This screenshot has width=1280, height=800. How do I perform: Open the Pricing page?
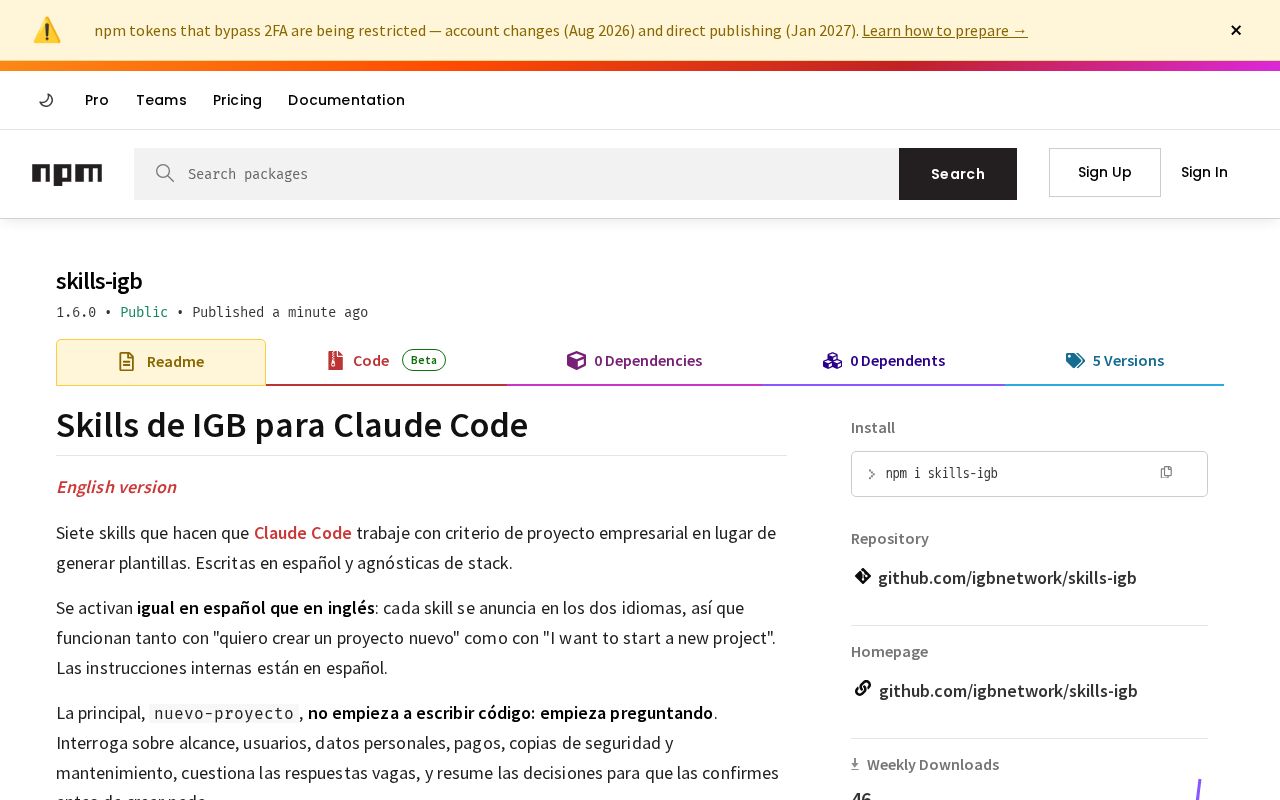click(x=237, y=100)
